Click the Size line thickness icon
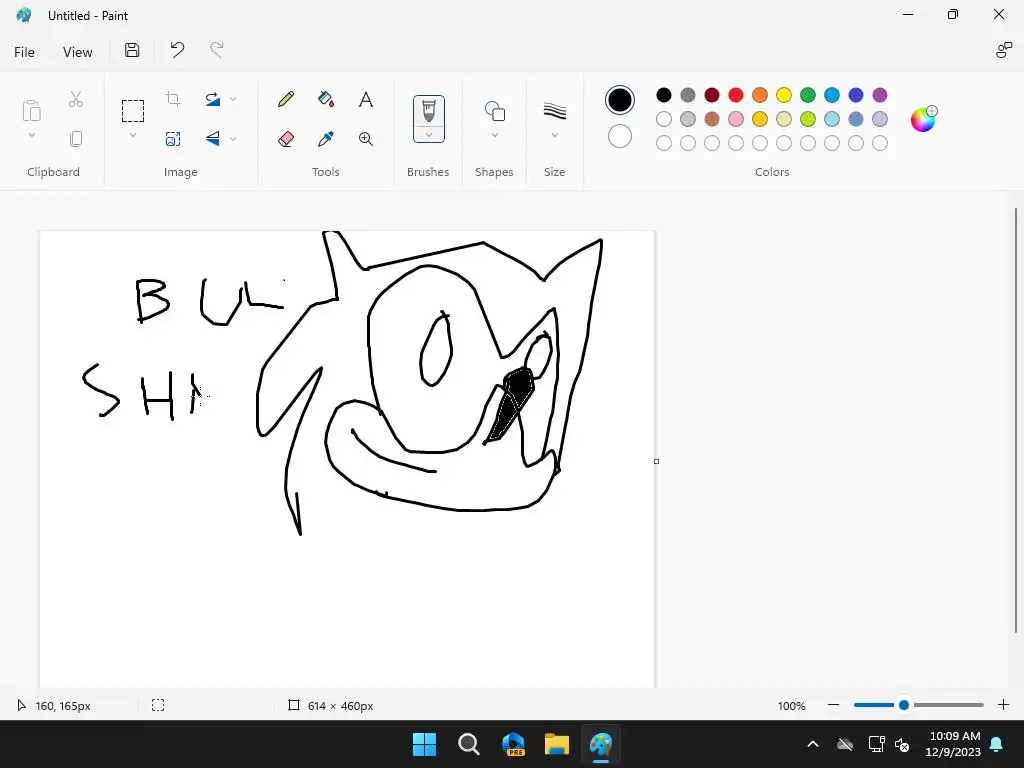This screenshot has width=1024, height=768. coord(554,111)
